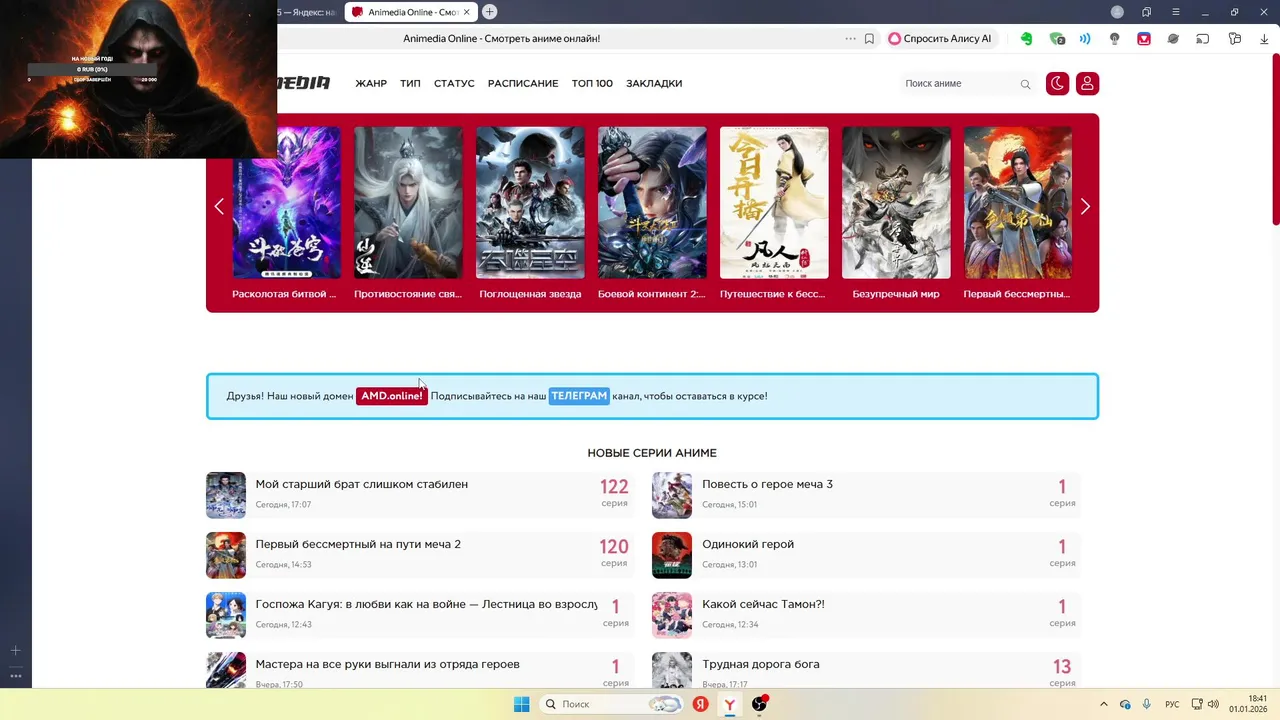Open 'Одинокий герой' entry

(x=748, y=544)
